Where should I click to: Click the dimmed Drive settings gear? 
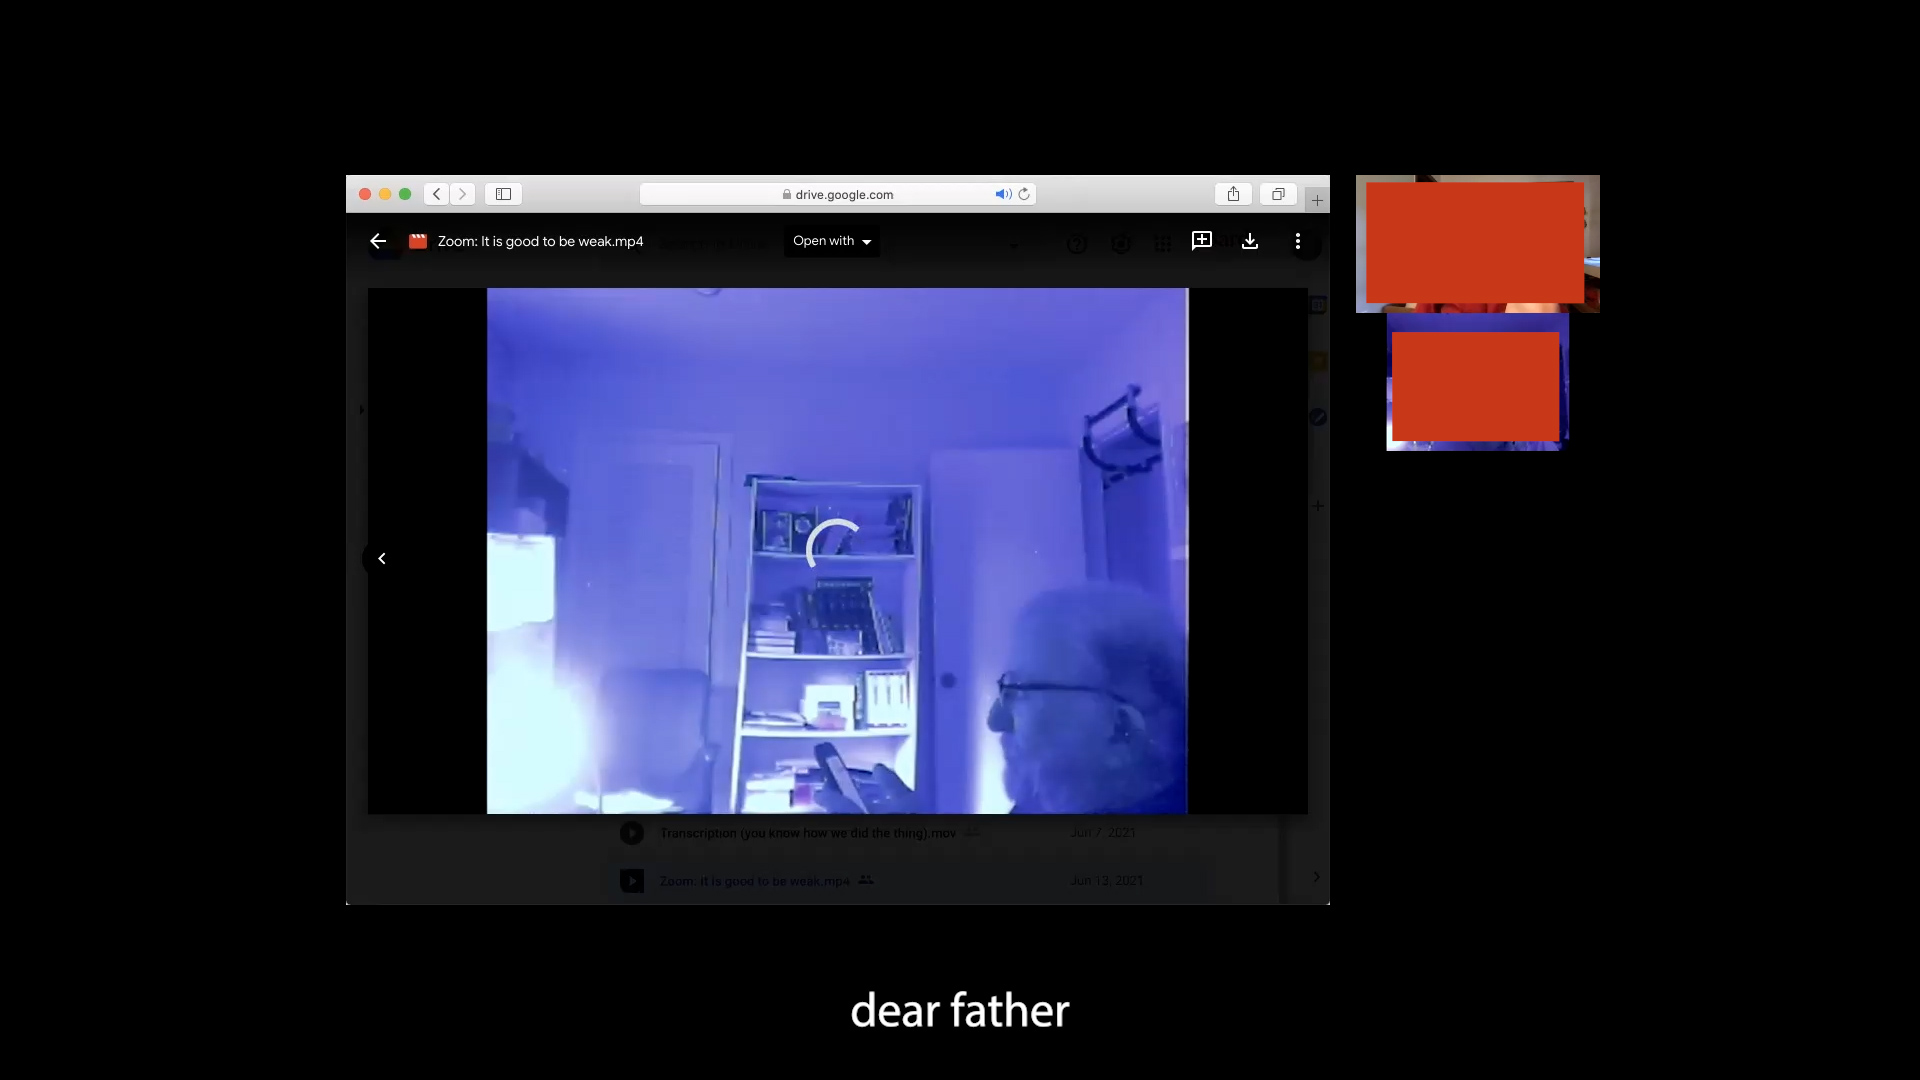(1121, 244)
